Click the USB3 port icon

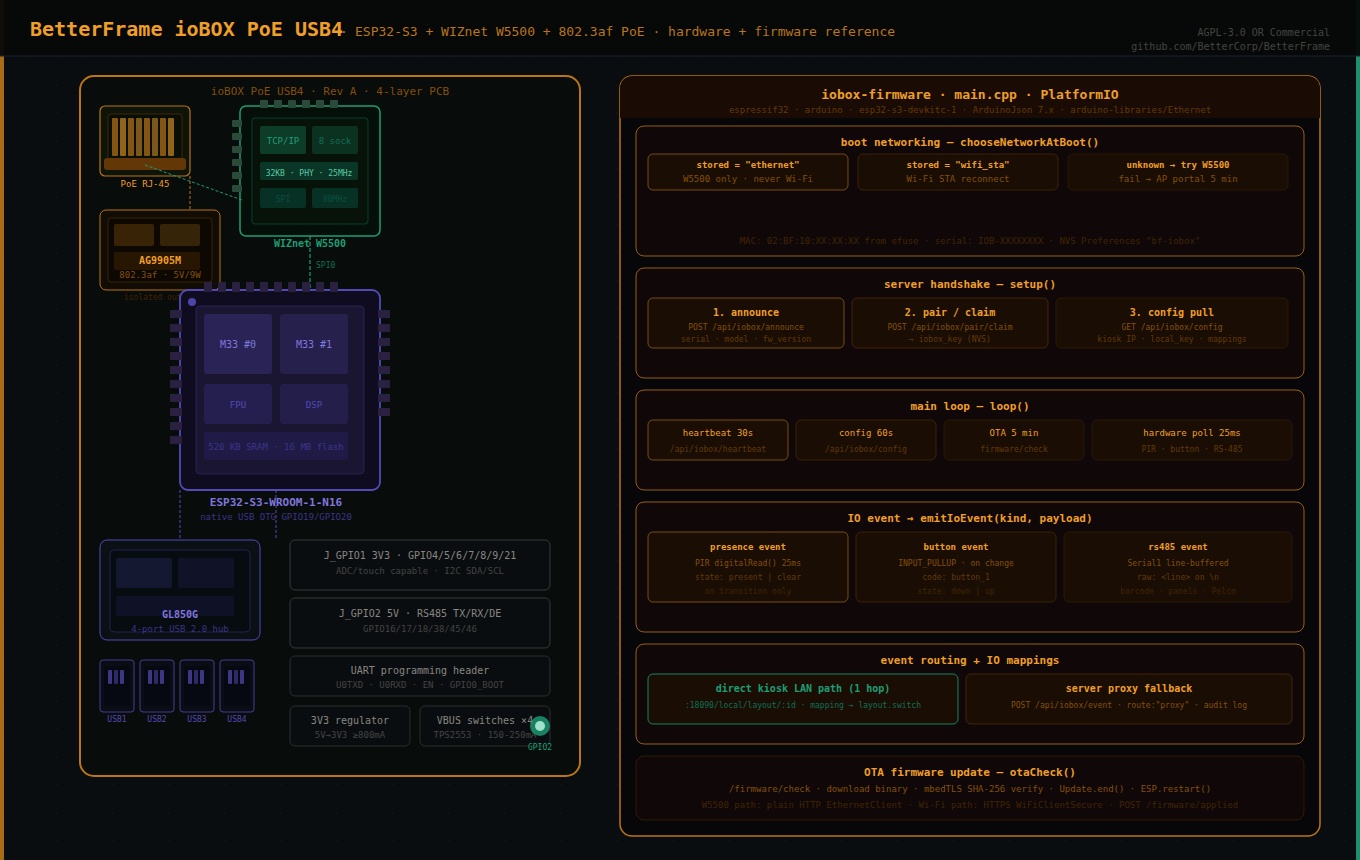[x=197, y=686]
